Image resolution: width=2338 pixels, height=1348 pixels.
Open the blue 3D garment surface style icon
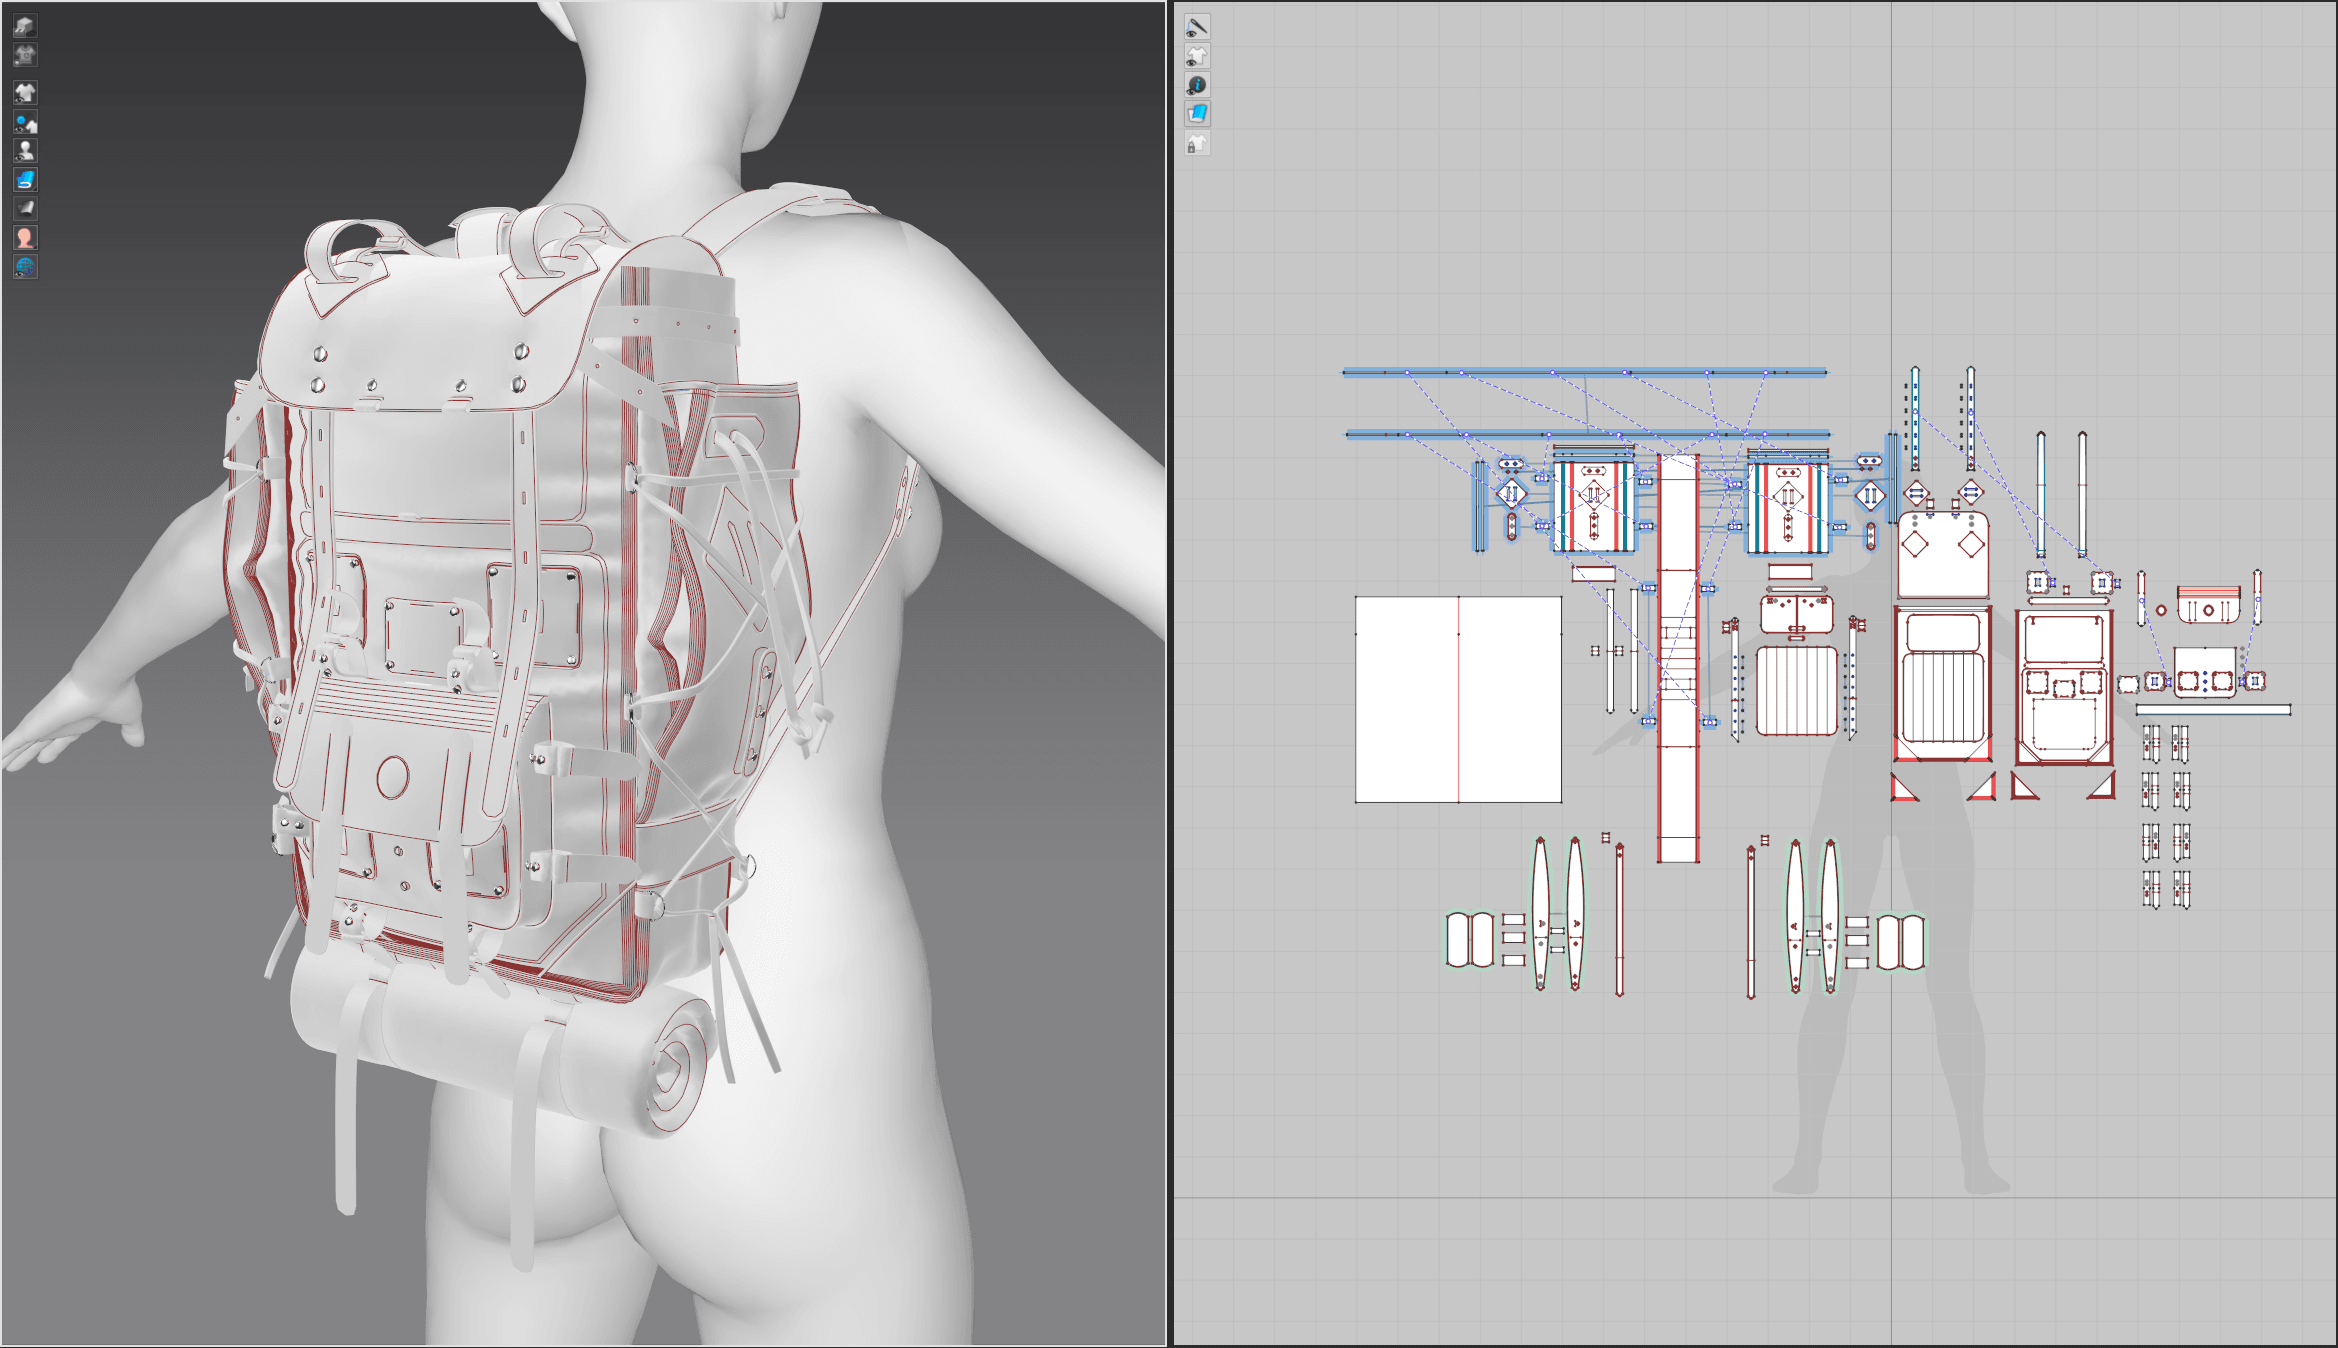pyautogui.click(x=25, y=180)
